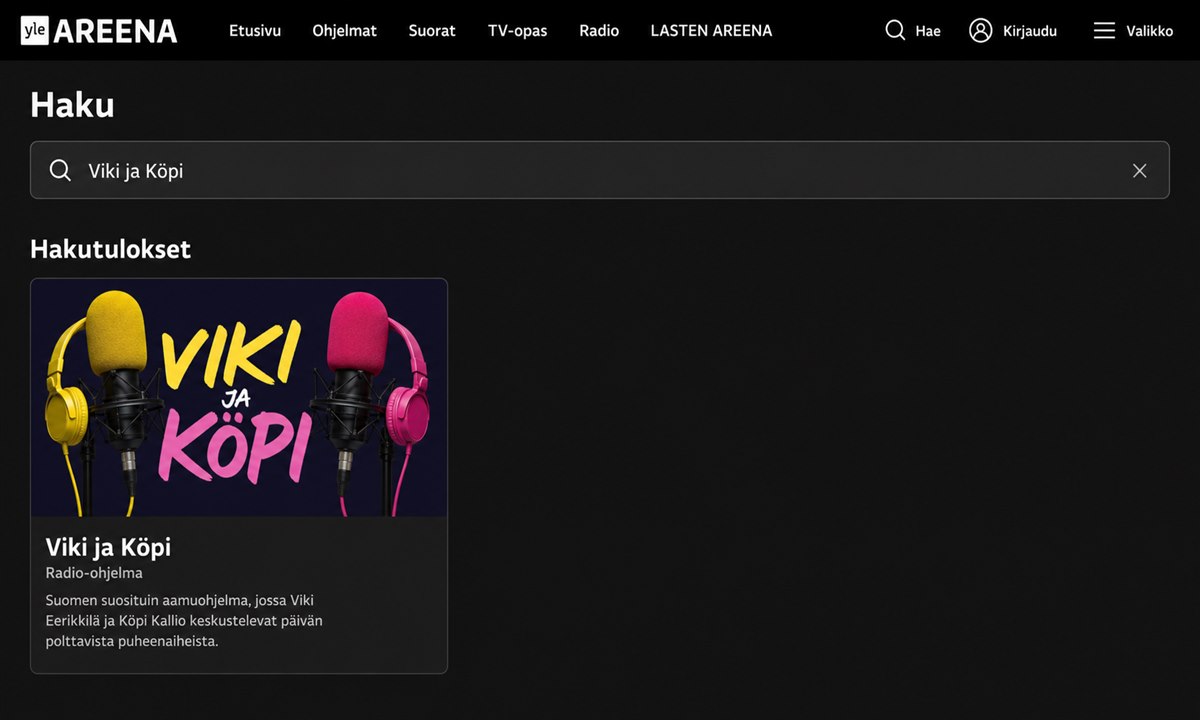Click the Viki ja Köpi result title
Image resolution: width=1200 pixels, height=720 pixels.
pyautogui.click(x=108, y=547)
